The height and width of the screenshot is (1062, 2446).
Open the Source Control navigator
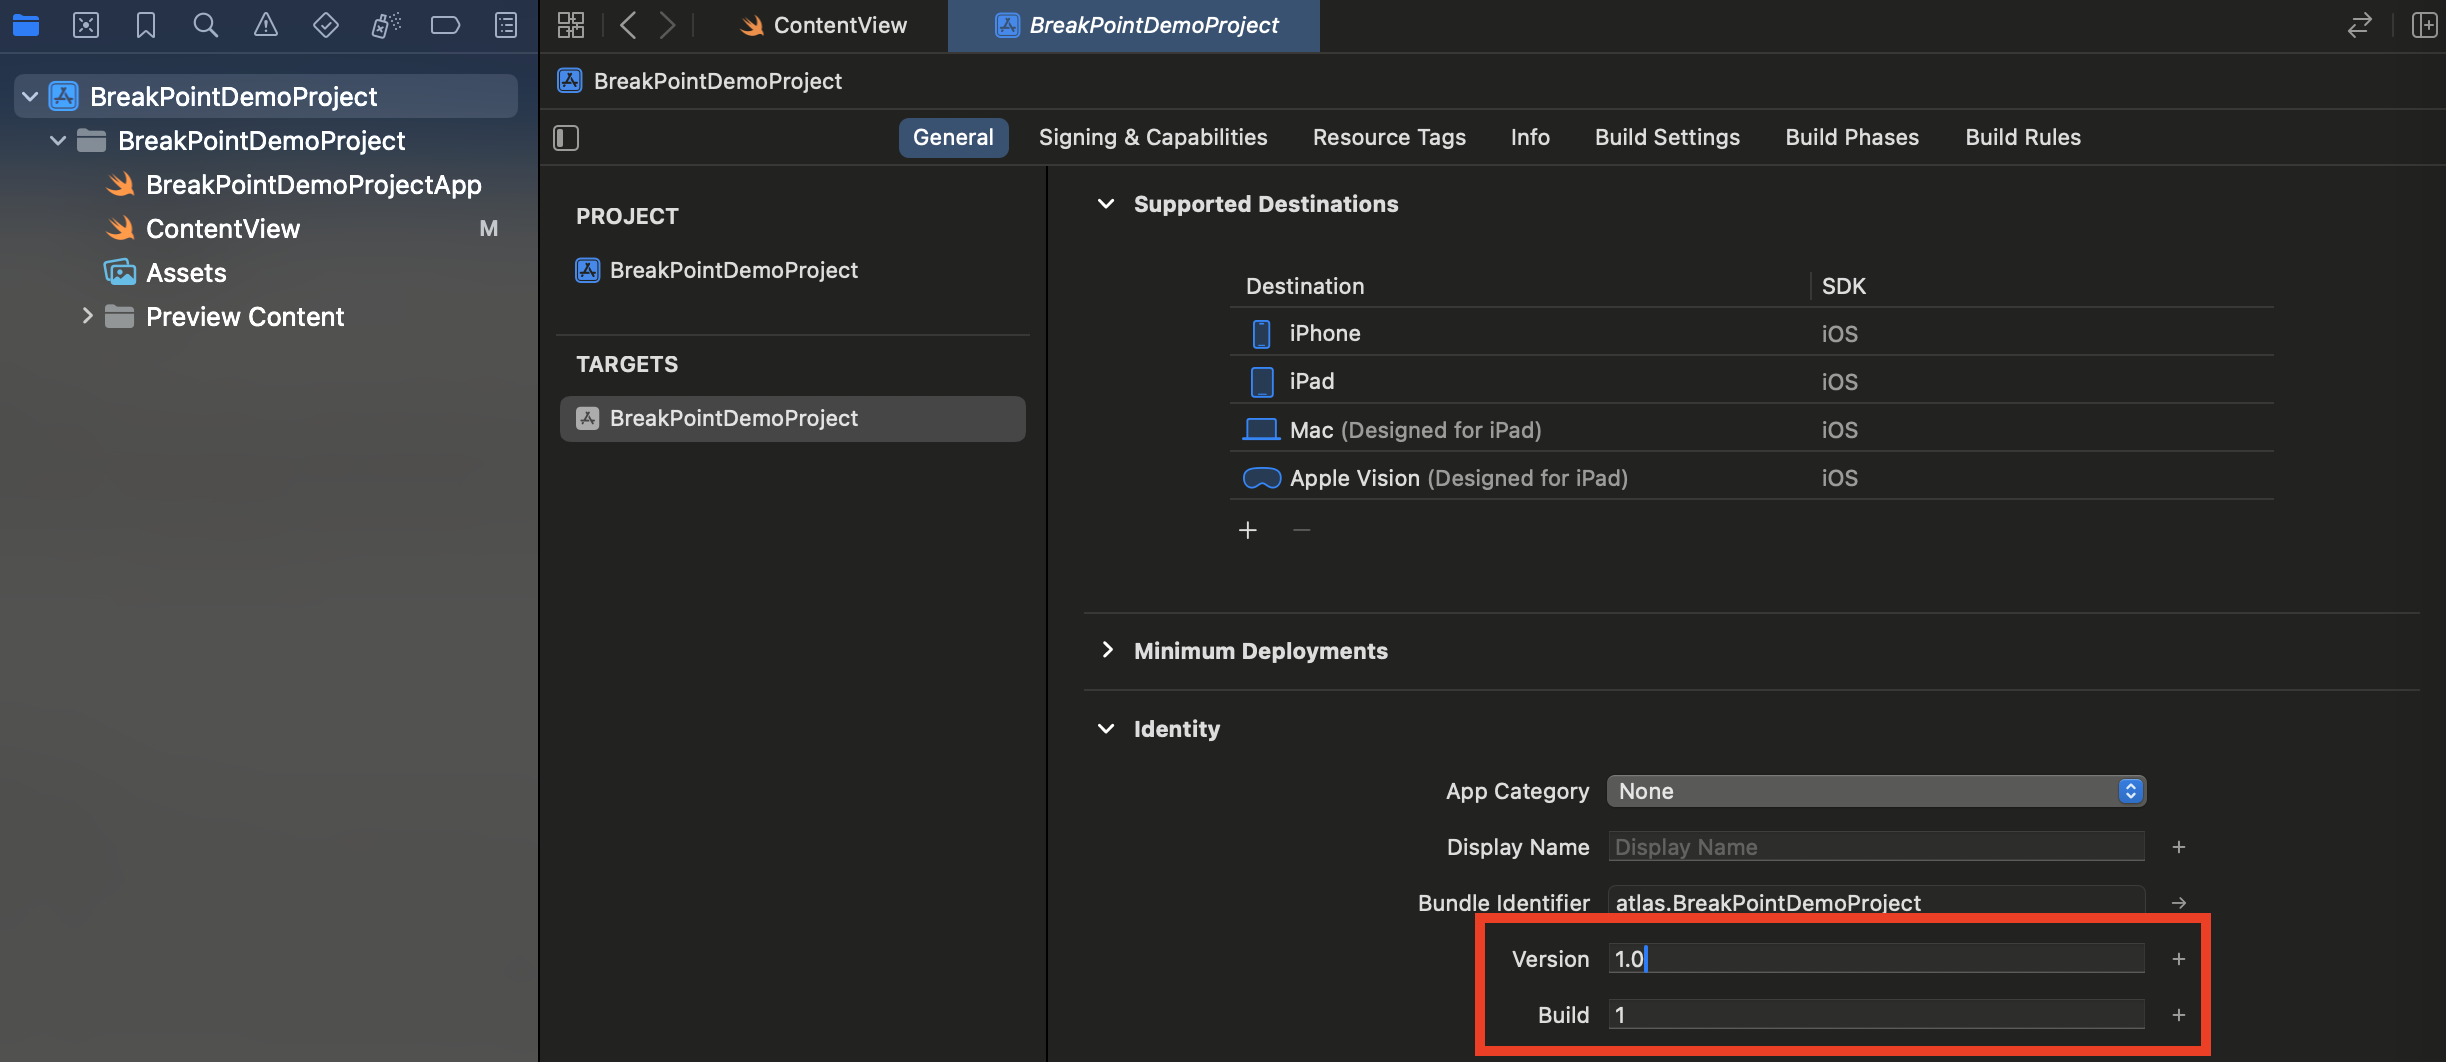coord(86,25)
